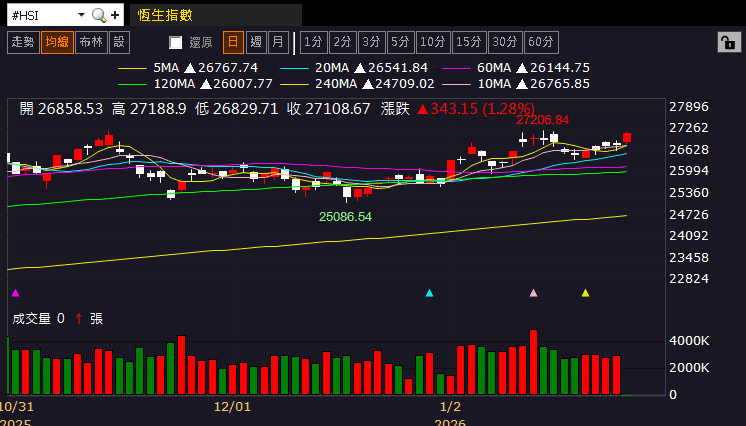
Task: Switch to 2分 minute interval
Action: pyautogui.click(x=343, y=42)
